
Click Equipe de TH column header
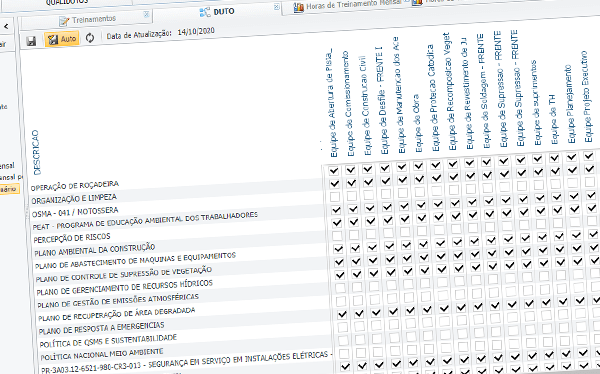[x=553, y=120]
